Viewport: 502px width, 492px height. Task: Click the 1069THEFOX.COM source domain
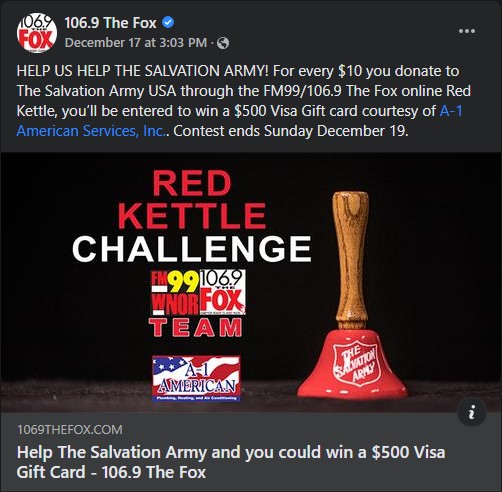70,430
